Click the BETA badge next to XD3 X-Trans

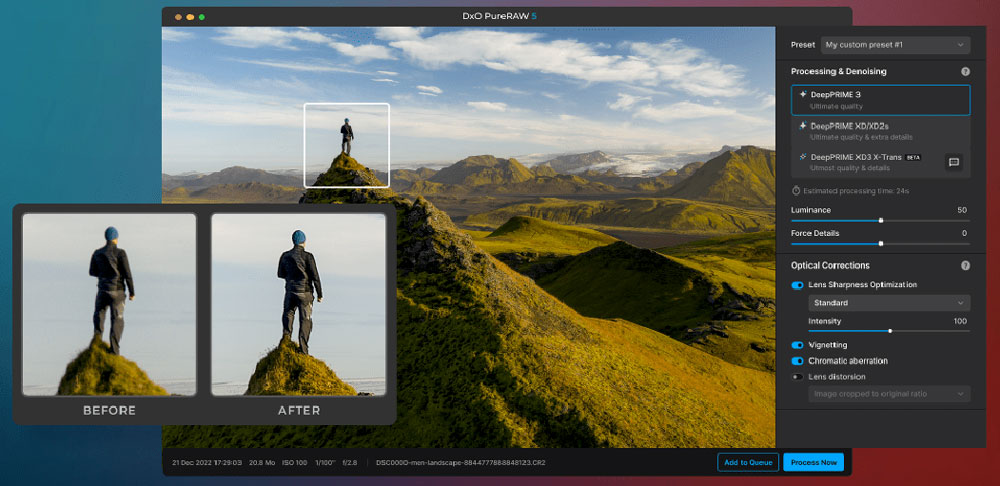(913, 157)
